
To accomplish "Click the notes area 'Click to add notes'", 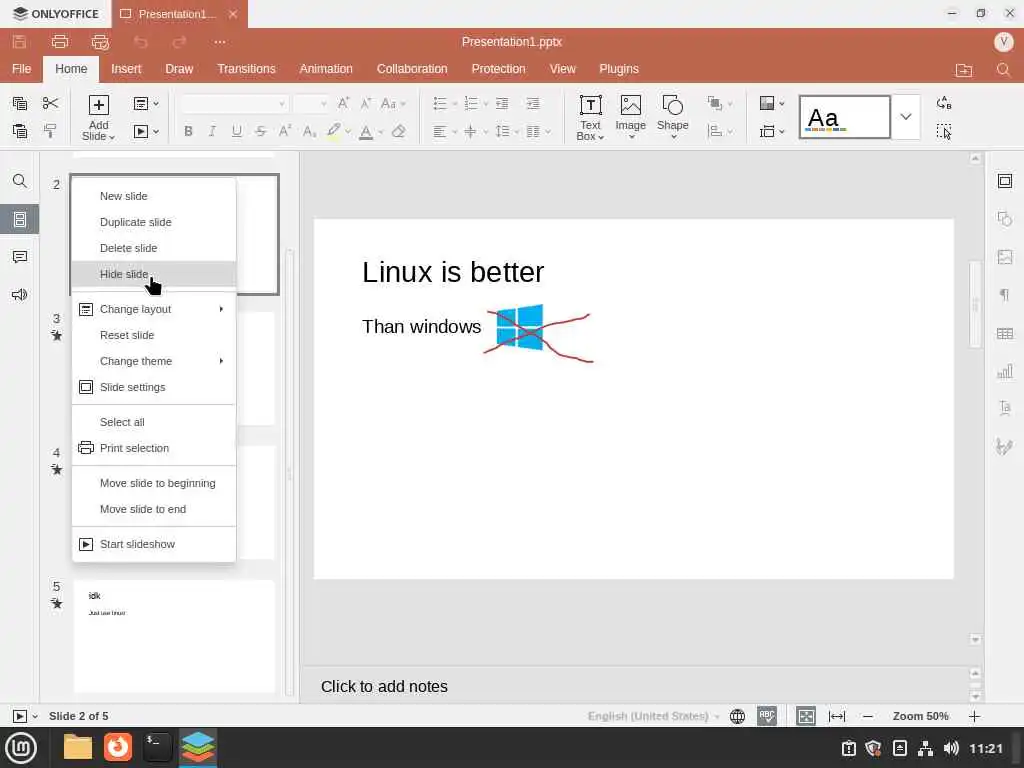I will 384,686.
